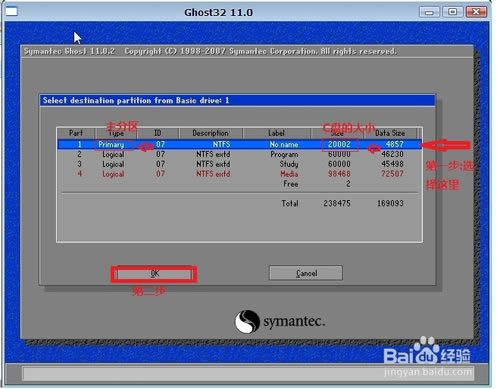This screenshot has height=389, width=500.
Task: Click the Description column header
Action: (x=211, y=133)
